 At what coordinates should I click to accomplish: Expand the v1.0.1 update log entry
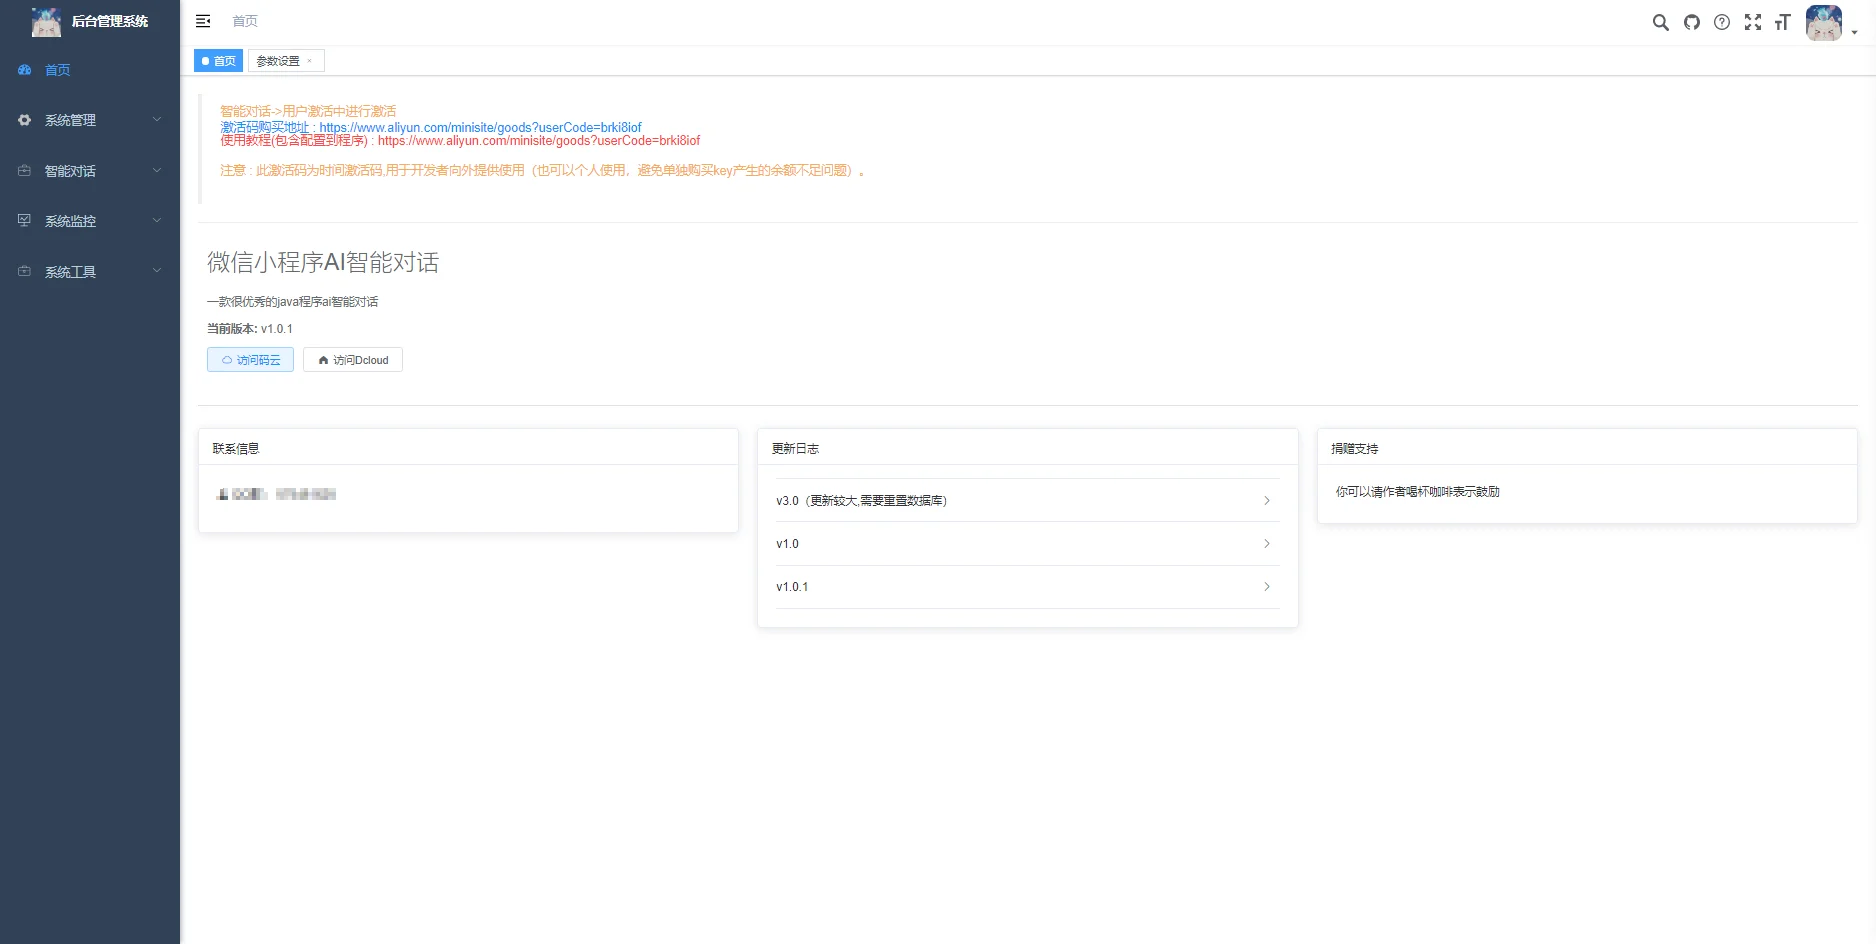coord(1027,587)
